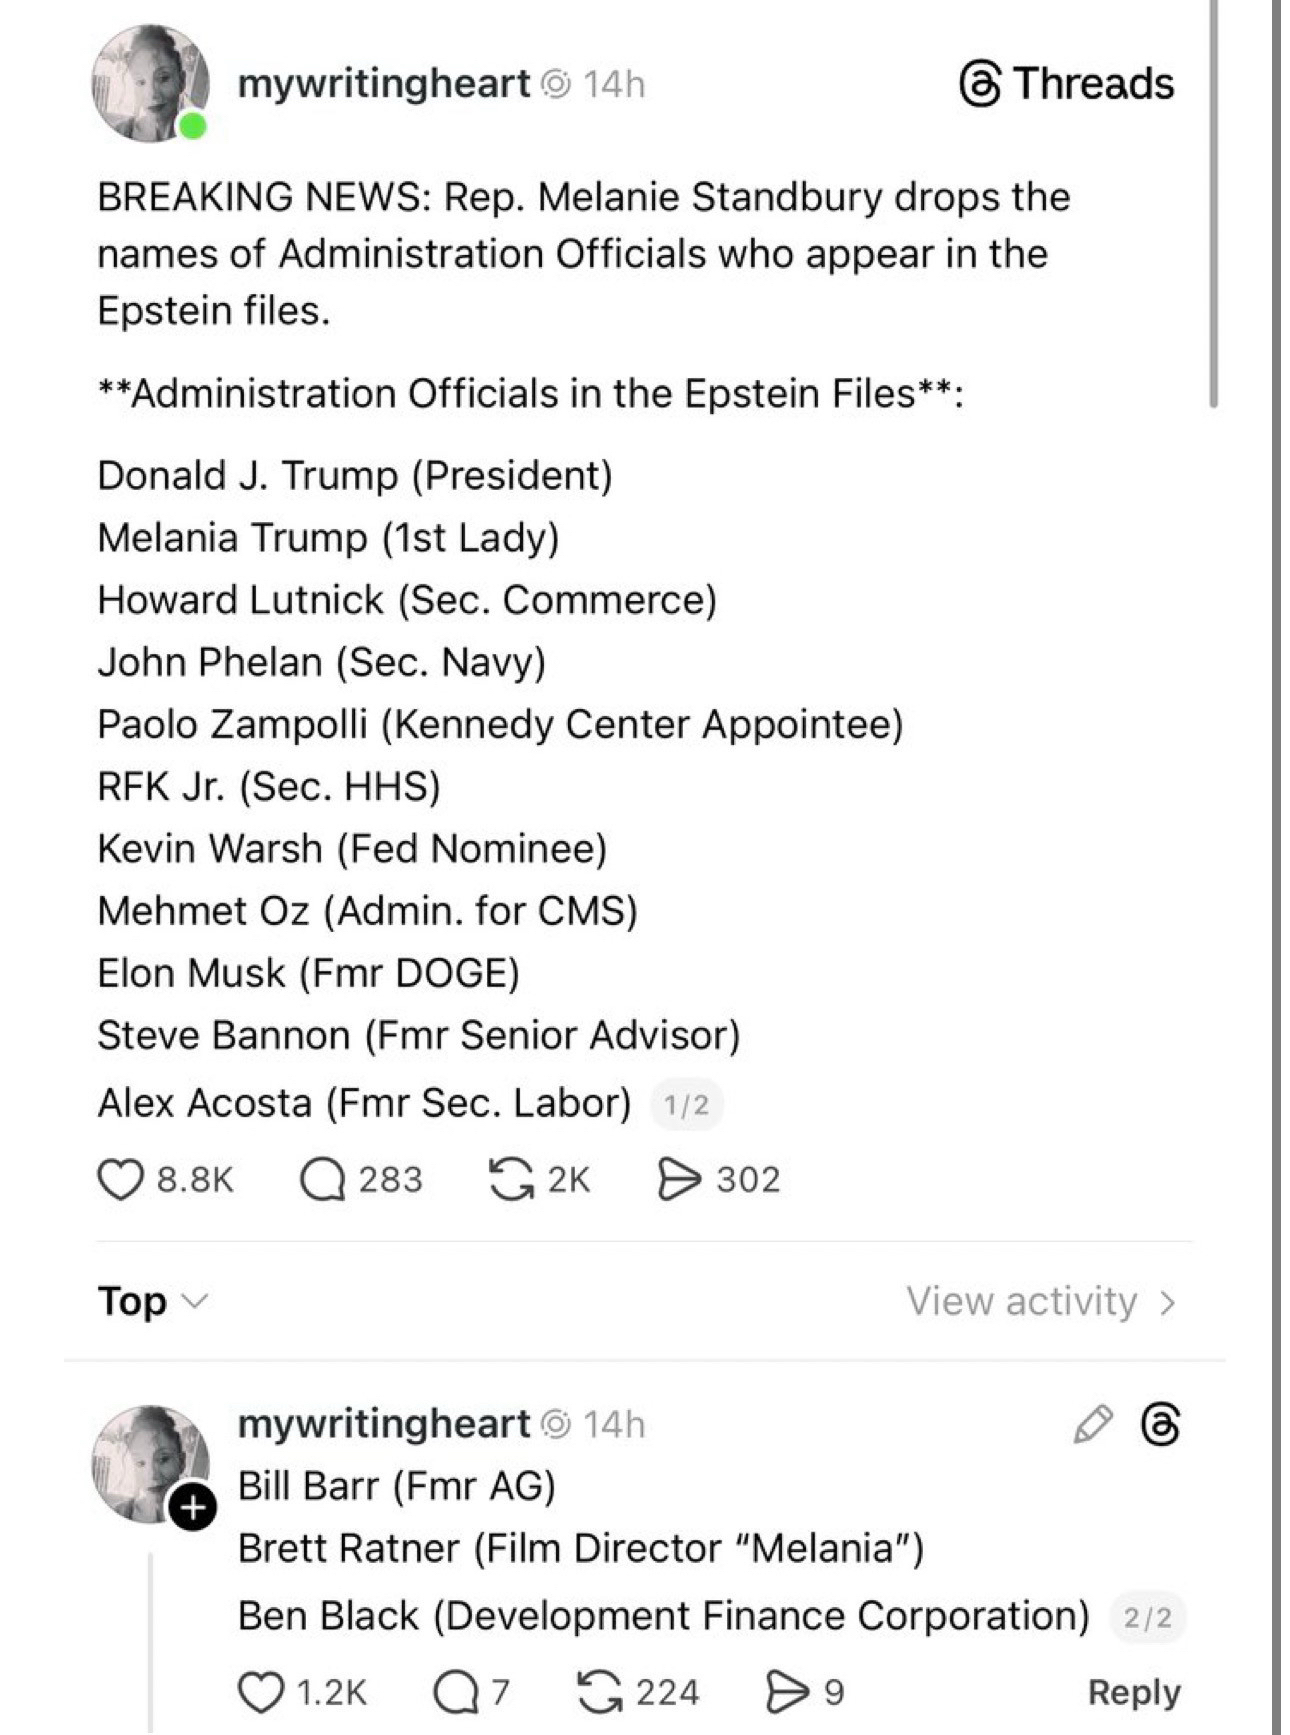Open the main post profile picture
This screenshot has height=1735, width=1290.
(x=150, y=84)
